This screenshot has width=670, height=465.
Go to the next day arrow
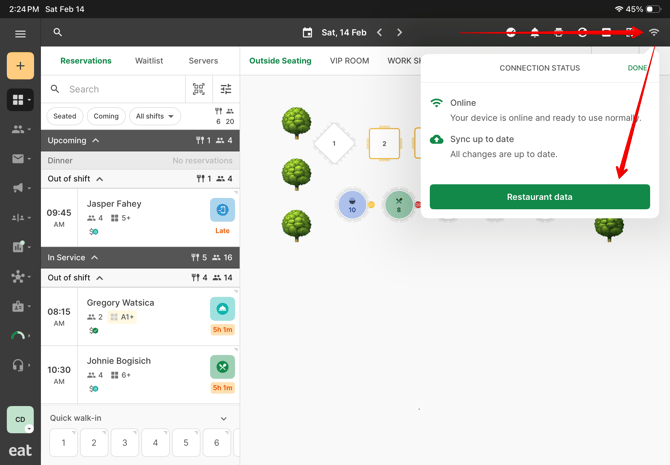[399, 33]
